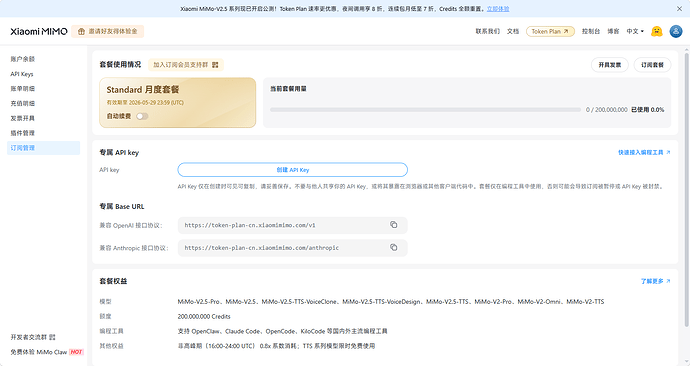Click the QR icon next to 开发者交流群
Viewport: 690px width, 366px height.
point(52,337)
